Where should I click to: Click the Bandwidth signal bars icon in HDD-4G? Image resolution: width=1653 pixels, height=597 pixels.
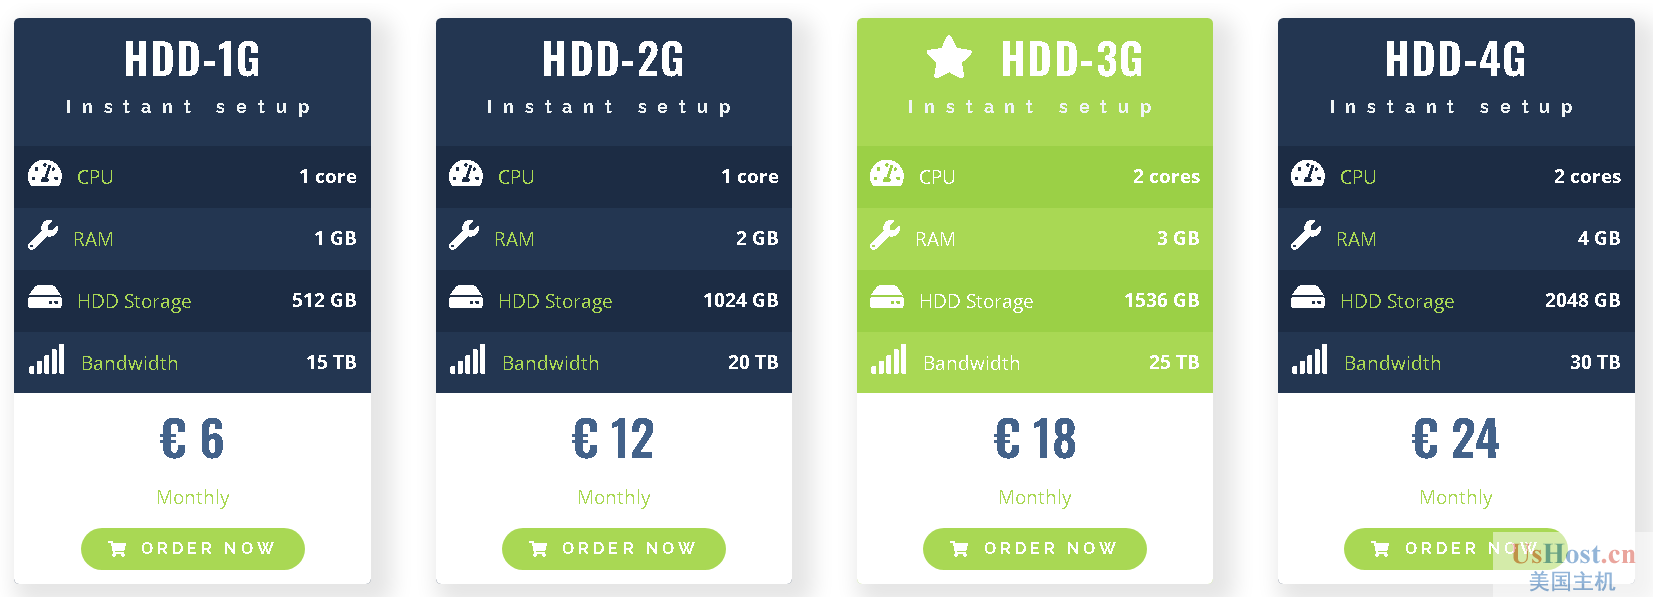coord(1309,359)
